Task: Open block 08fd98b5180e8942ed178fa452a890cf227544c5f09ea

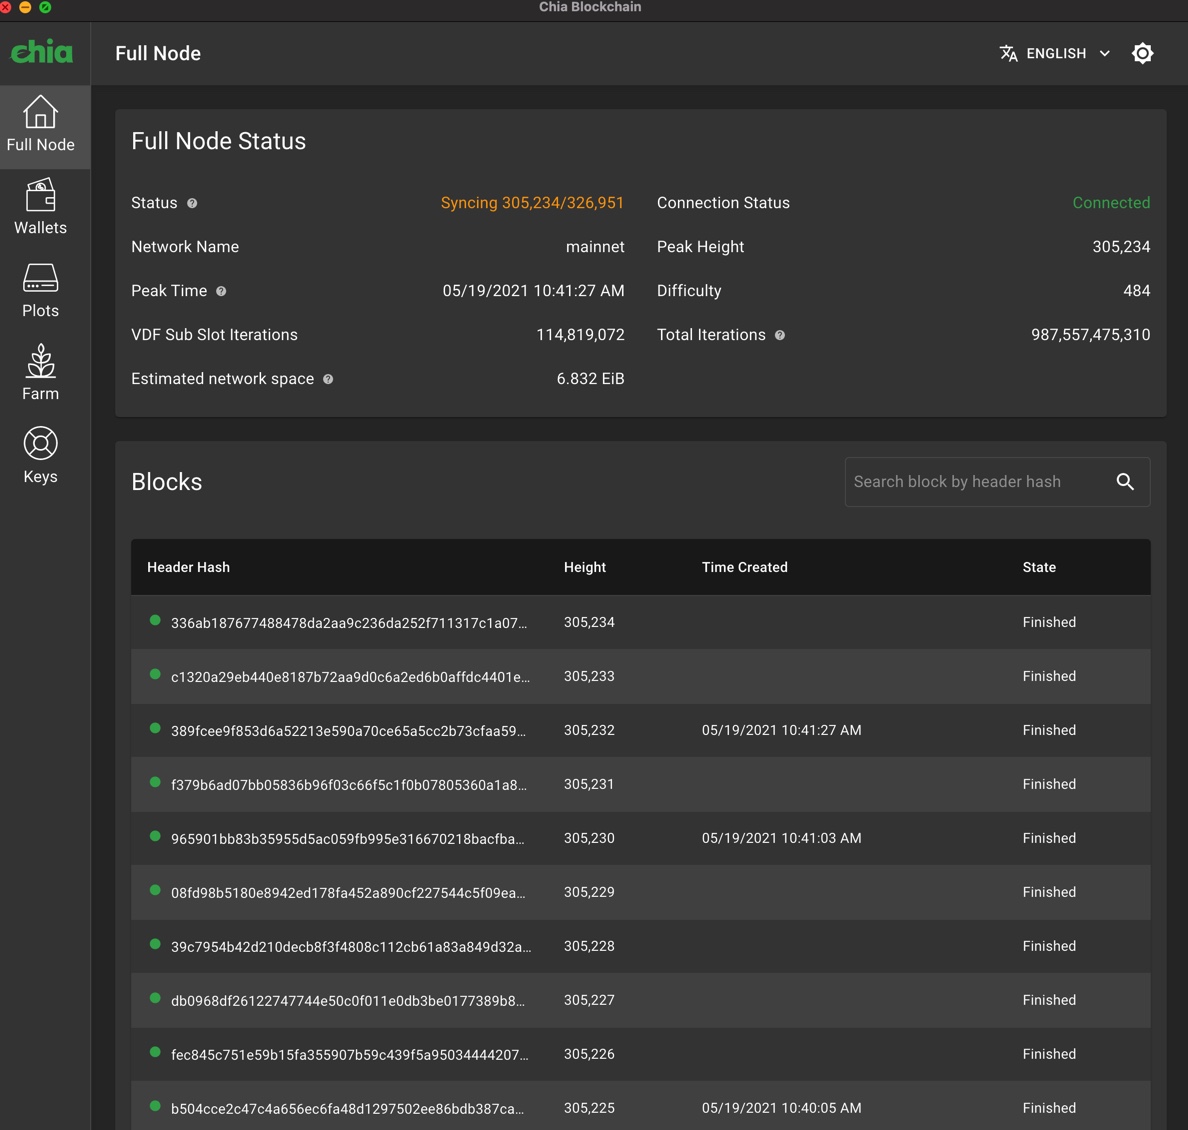Action: click(x=348, y=893)
